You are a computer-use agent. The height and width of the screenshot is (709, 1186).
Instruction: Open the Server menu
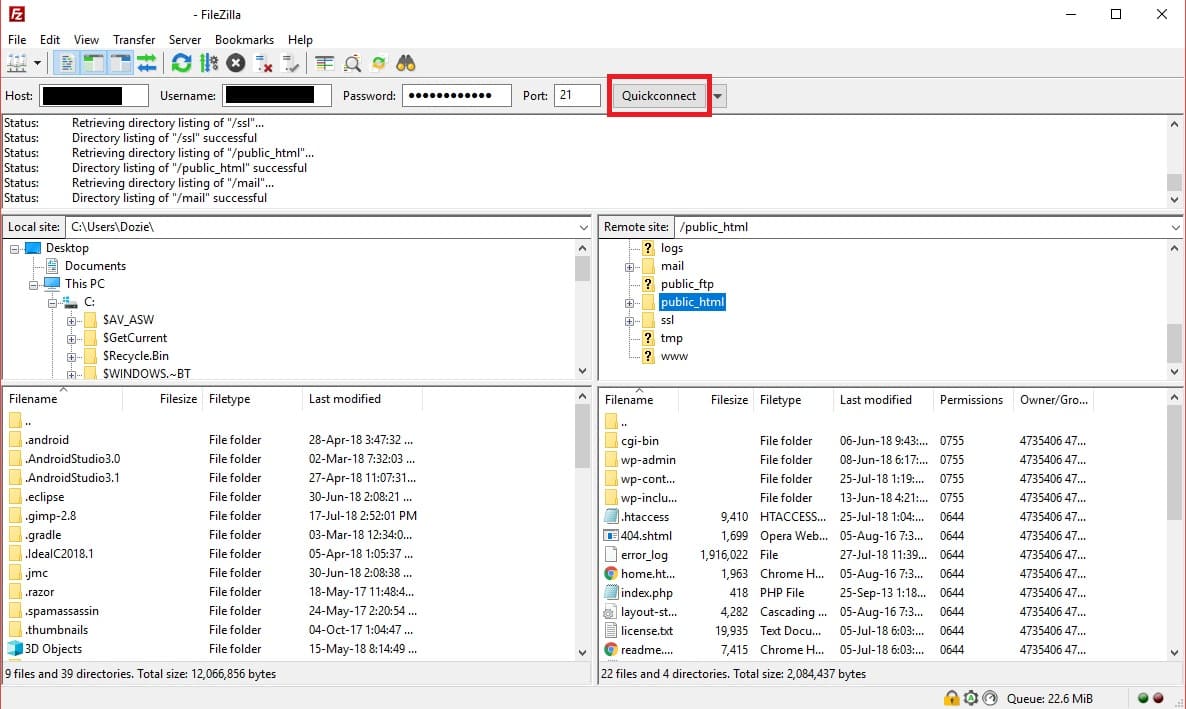click(185, 39)
